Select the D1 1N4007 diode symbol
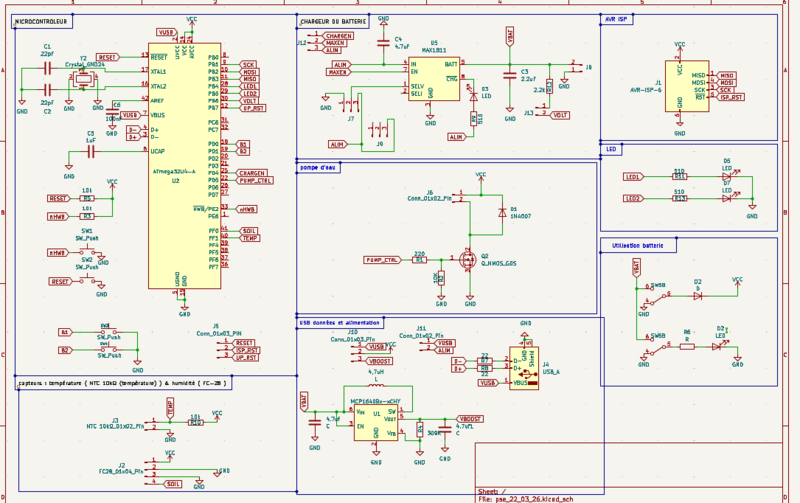 503,212
